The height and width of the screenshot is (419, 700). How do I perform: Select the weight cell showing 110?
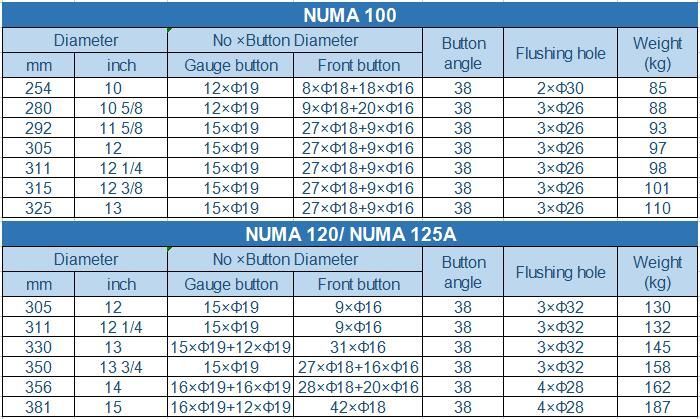click(658, 208)
